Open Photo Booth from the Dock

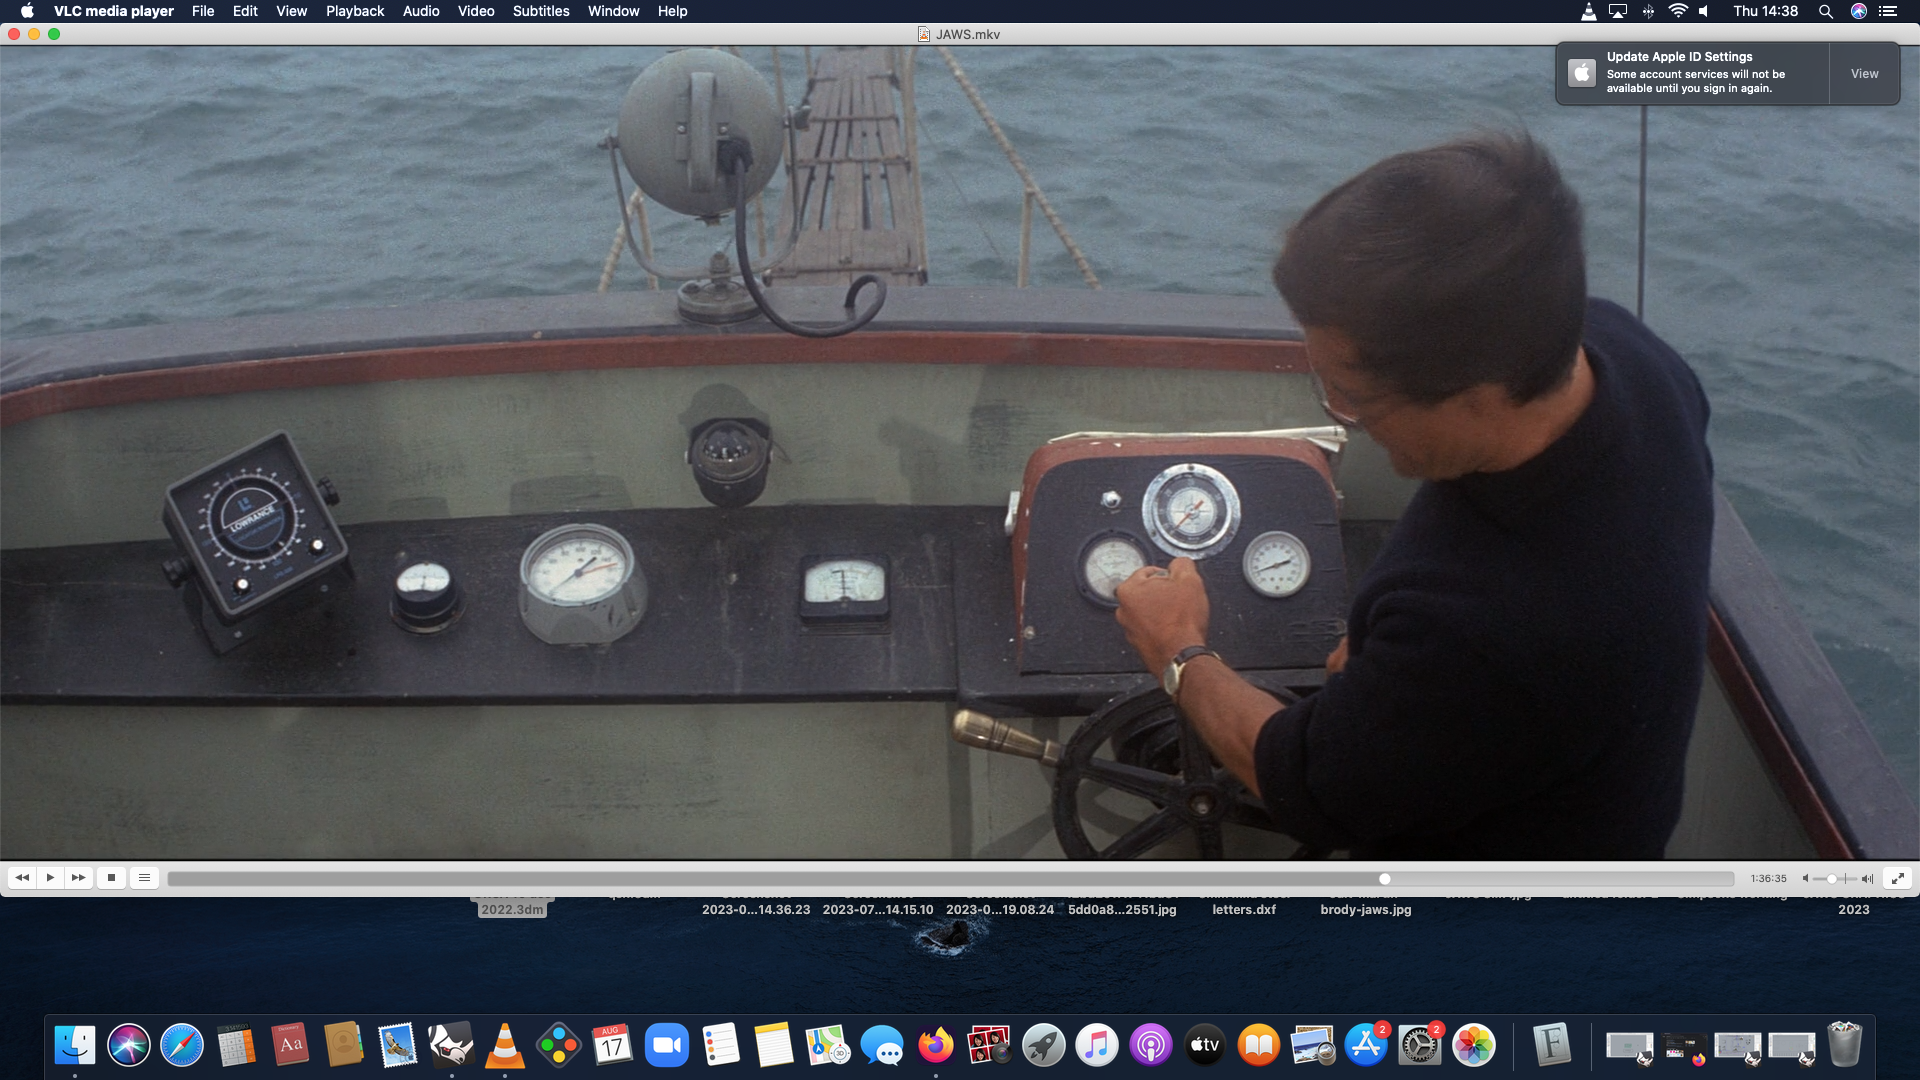point(990,1046)
